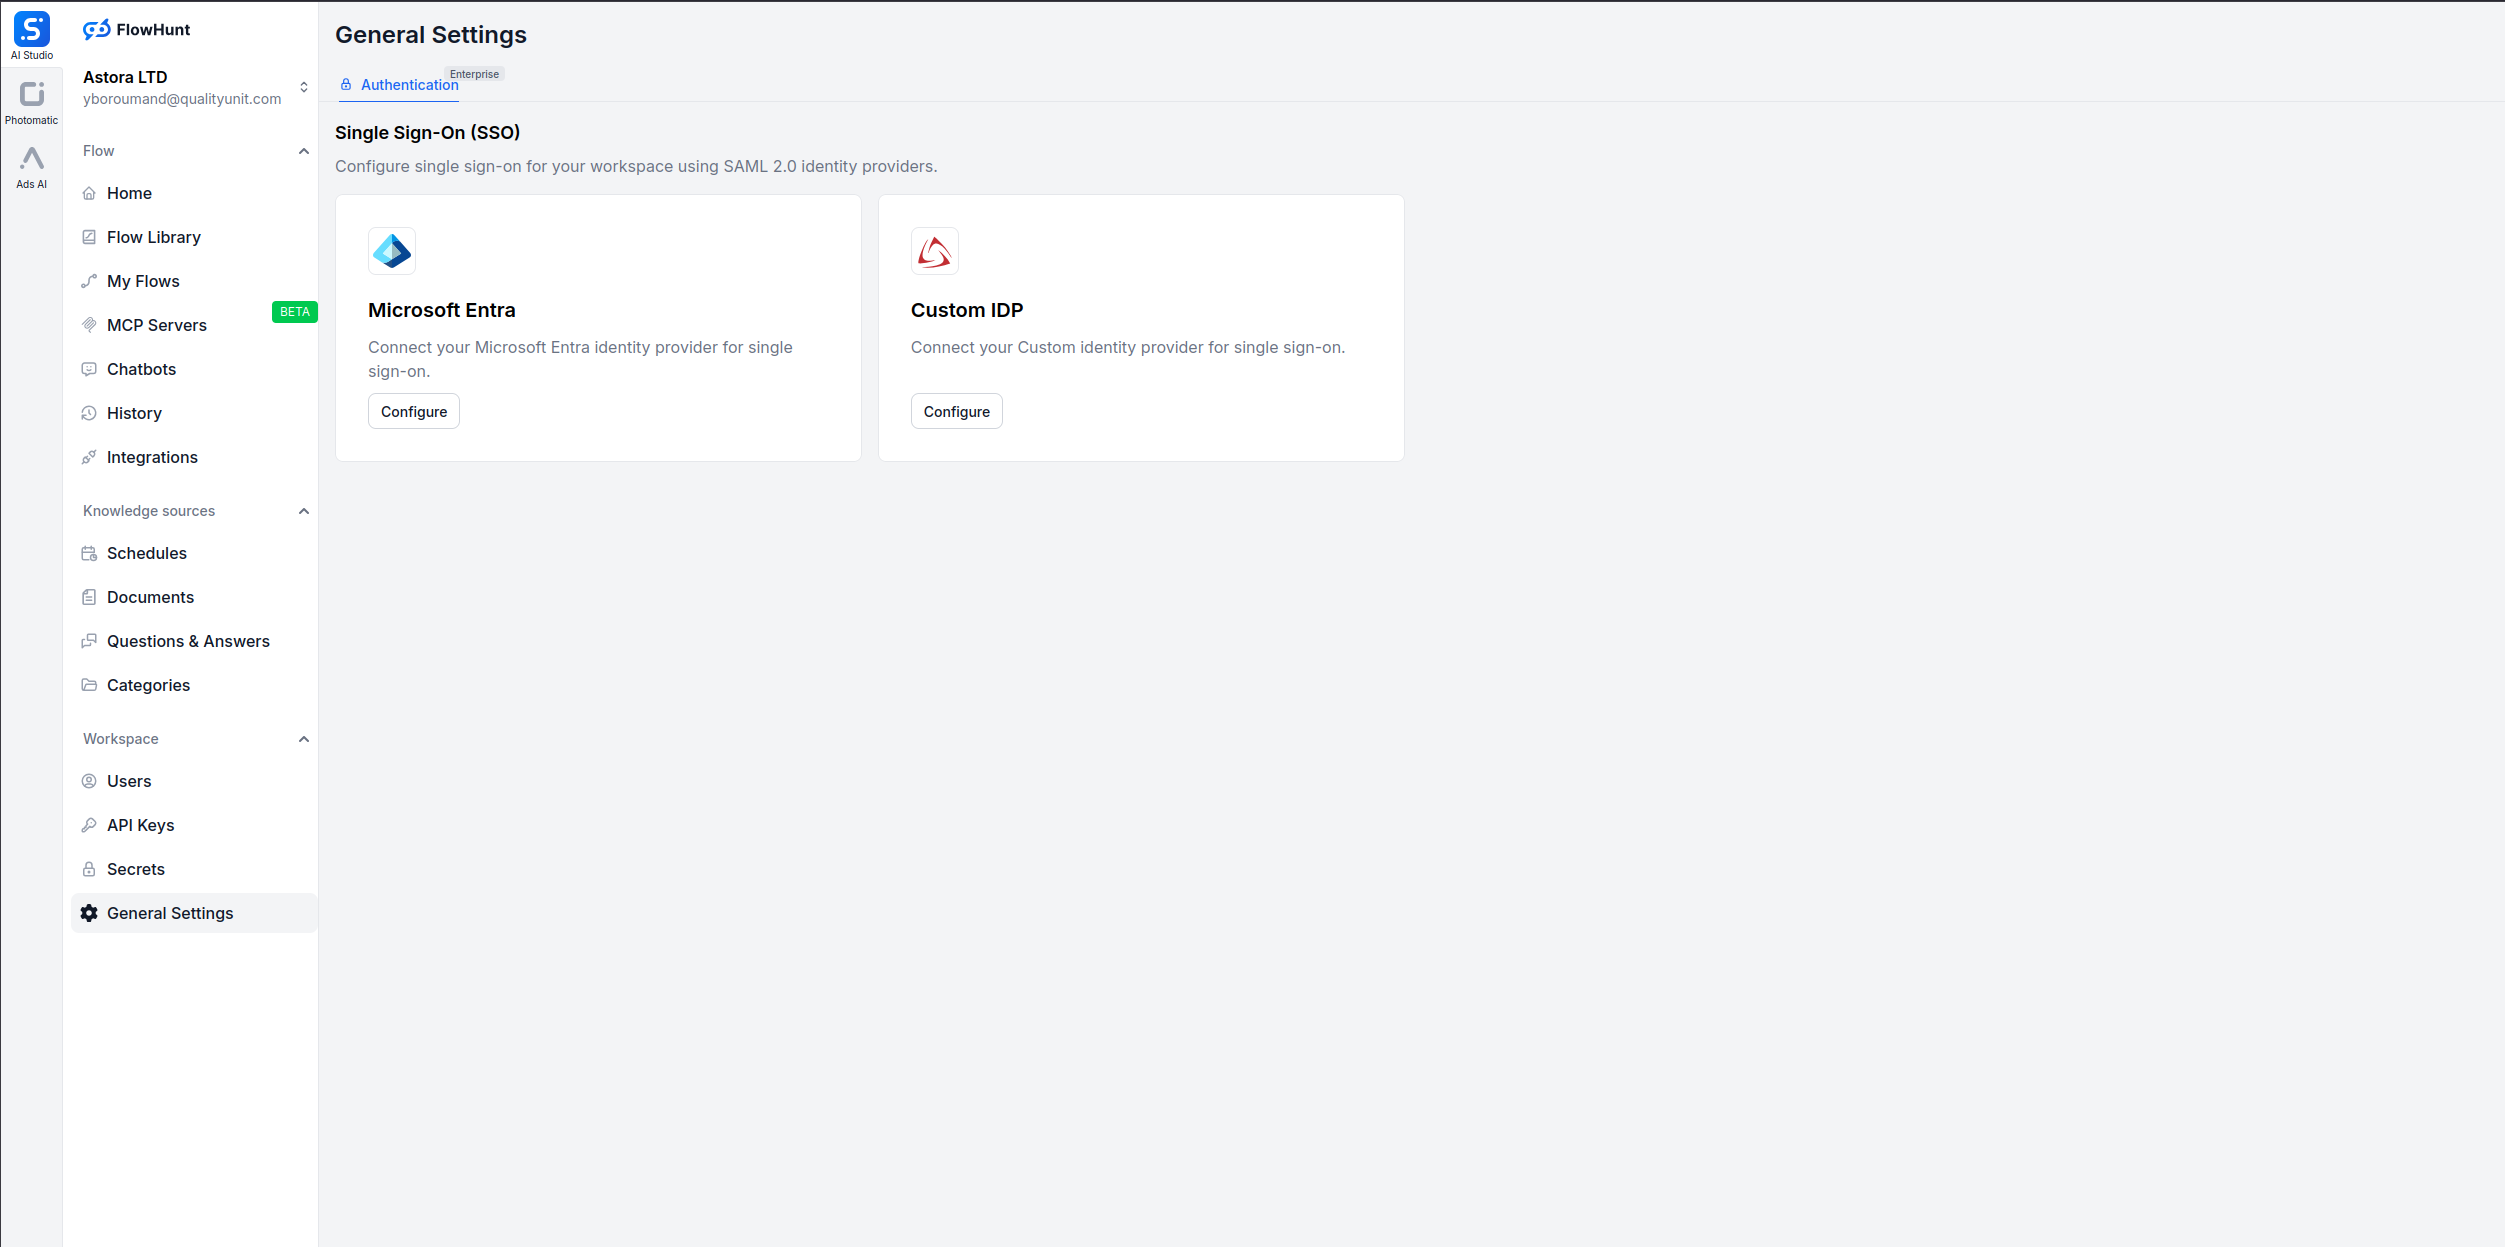Open History via the clock icon

coord(89,413)
